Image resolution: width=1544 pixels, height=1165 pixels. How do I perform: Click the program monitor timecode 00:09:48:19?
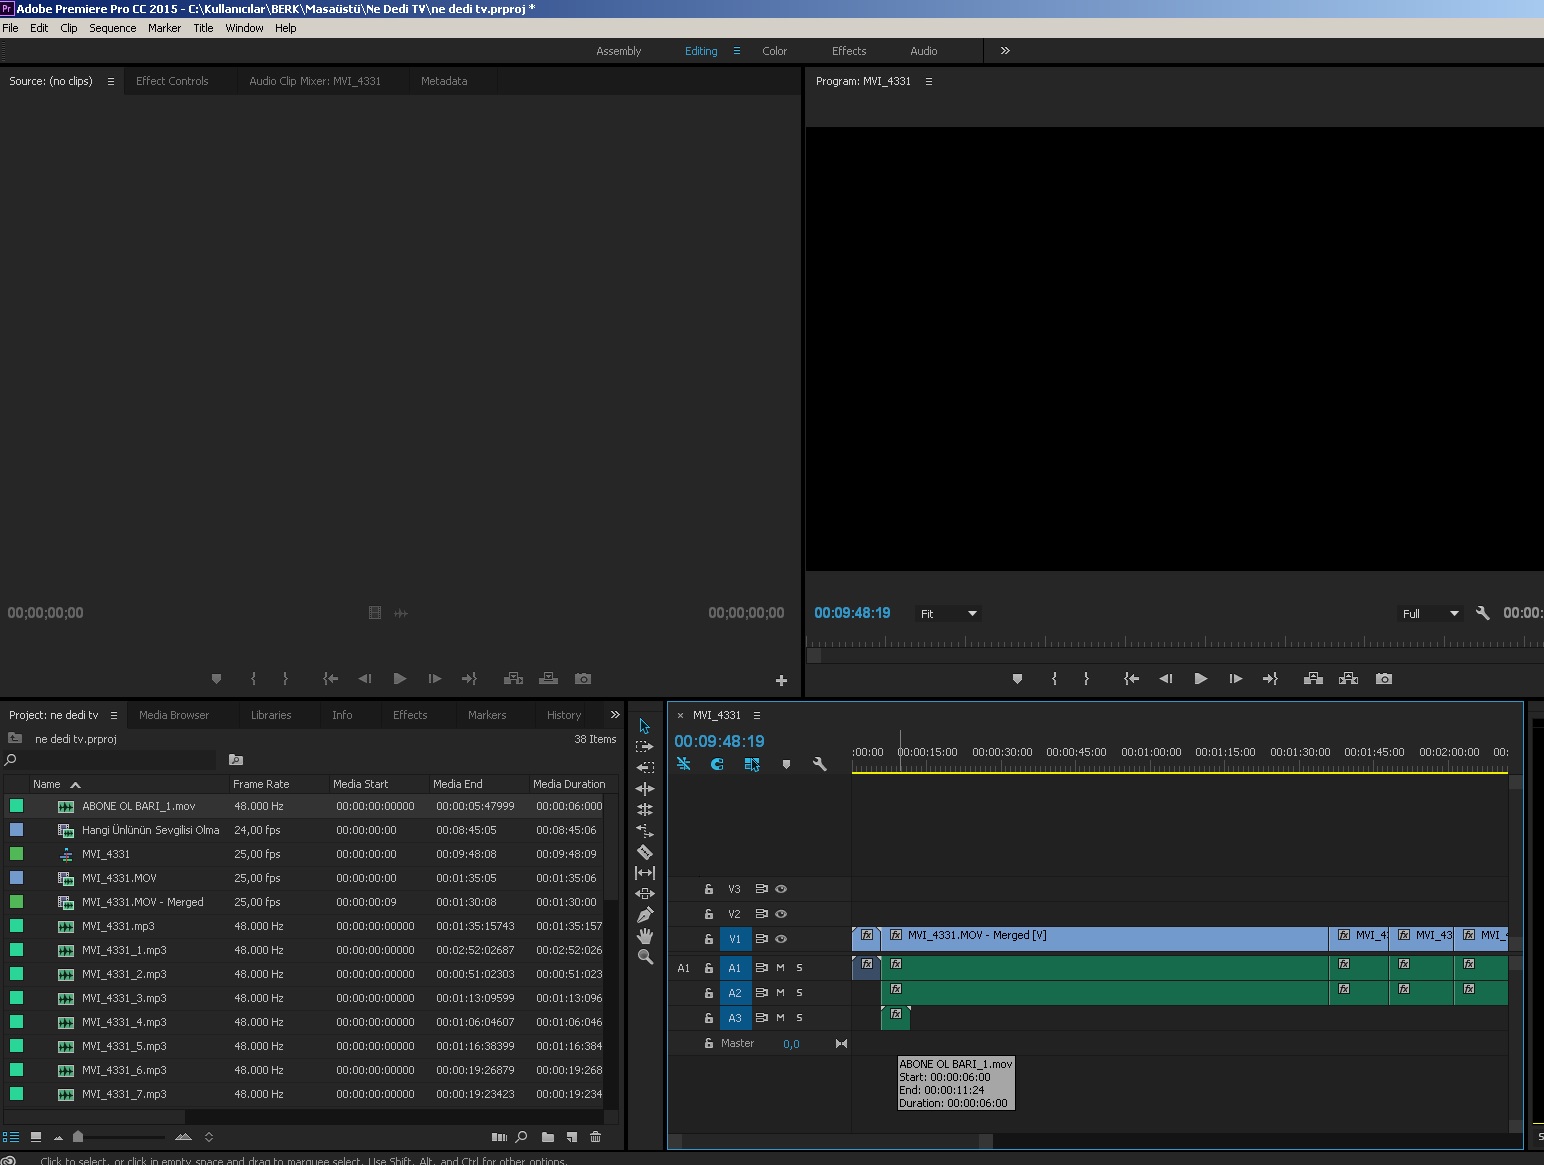[x=852, y=613]
